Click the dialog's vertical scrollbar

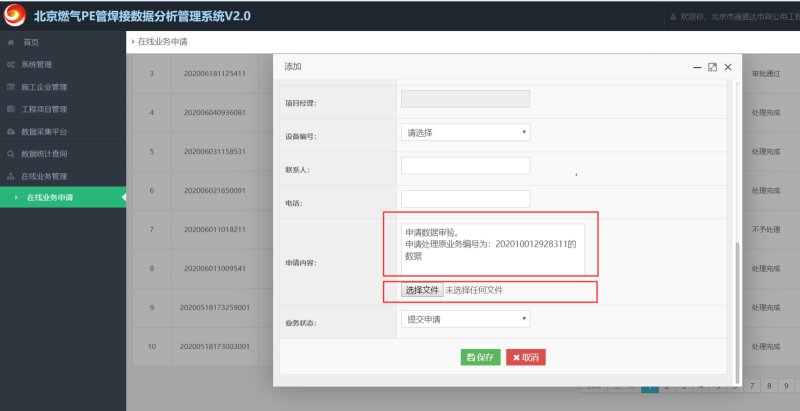[738, 300]
